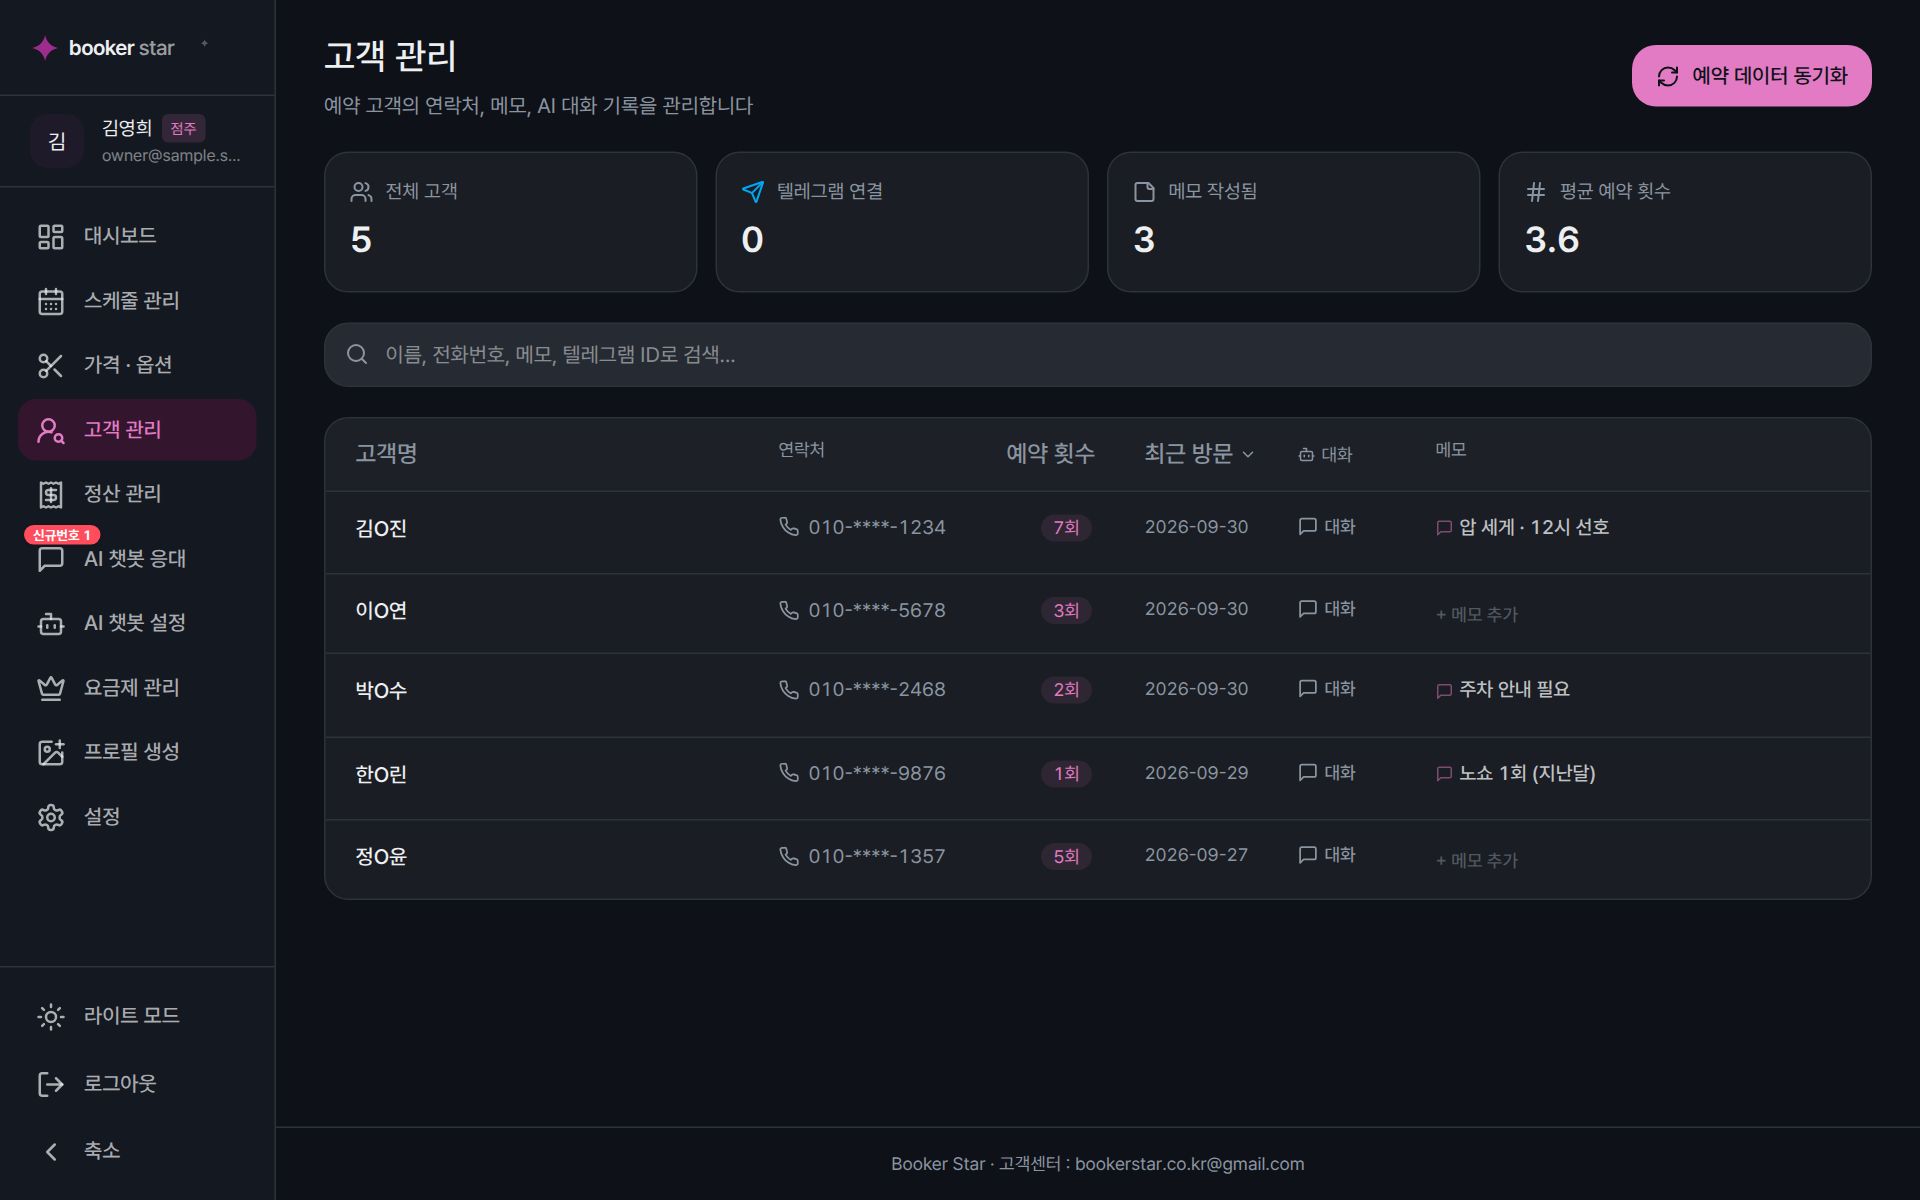
Task: Click the 요금제 관리 crown icon
Action: click(x=51, y=688)
